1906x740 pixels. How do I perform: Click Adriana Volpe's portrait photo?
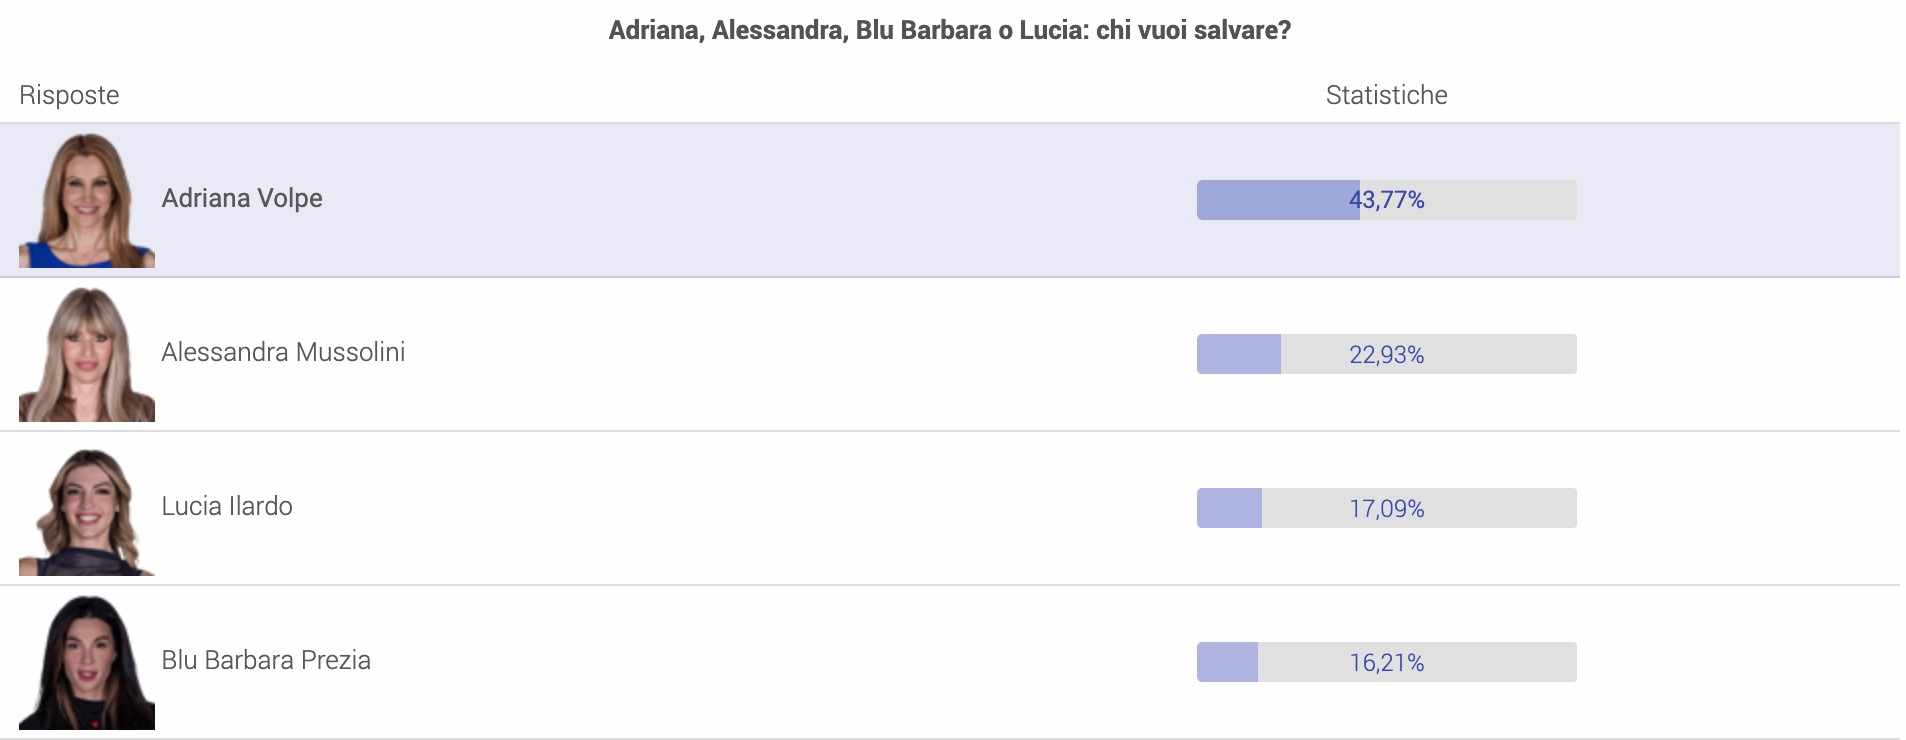[x=87, y=200]
